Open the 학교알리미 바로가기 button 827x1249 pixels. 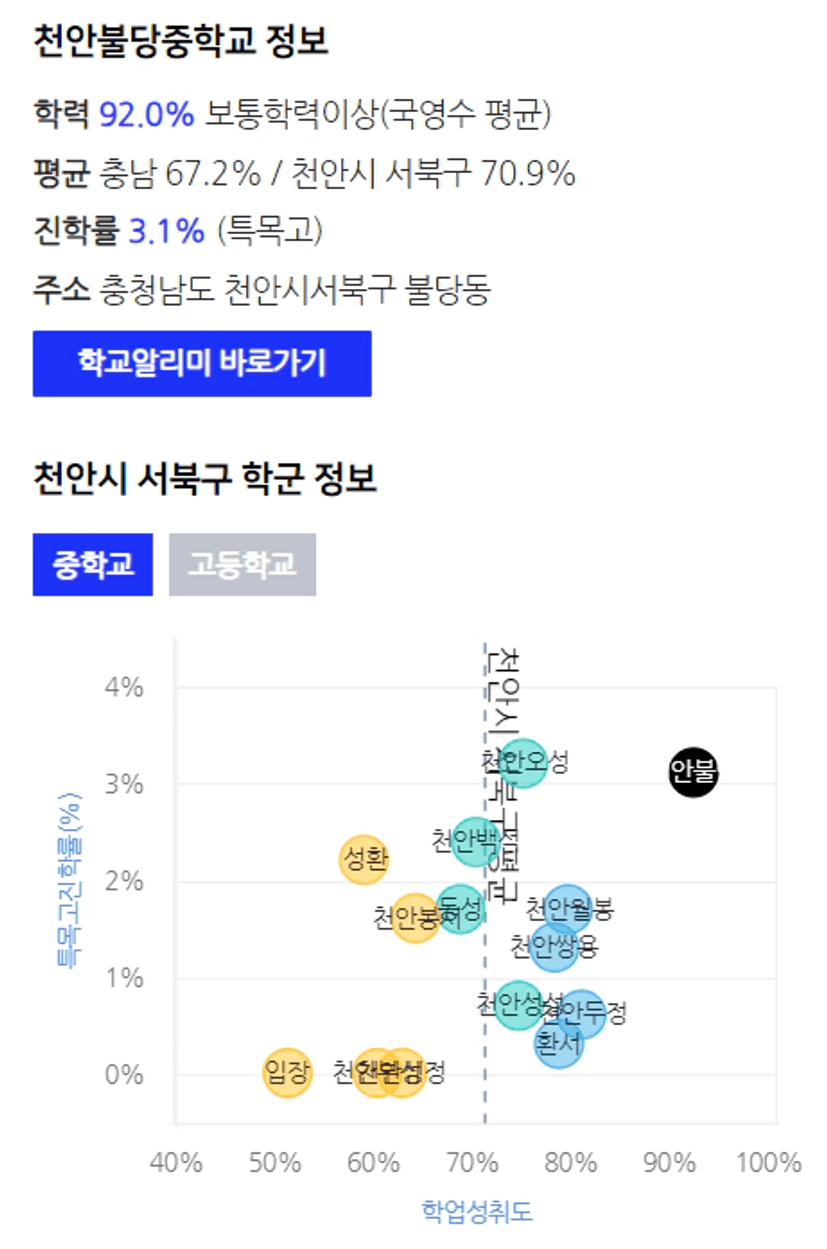click(202, 363)
